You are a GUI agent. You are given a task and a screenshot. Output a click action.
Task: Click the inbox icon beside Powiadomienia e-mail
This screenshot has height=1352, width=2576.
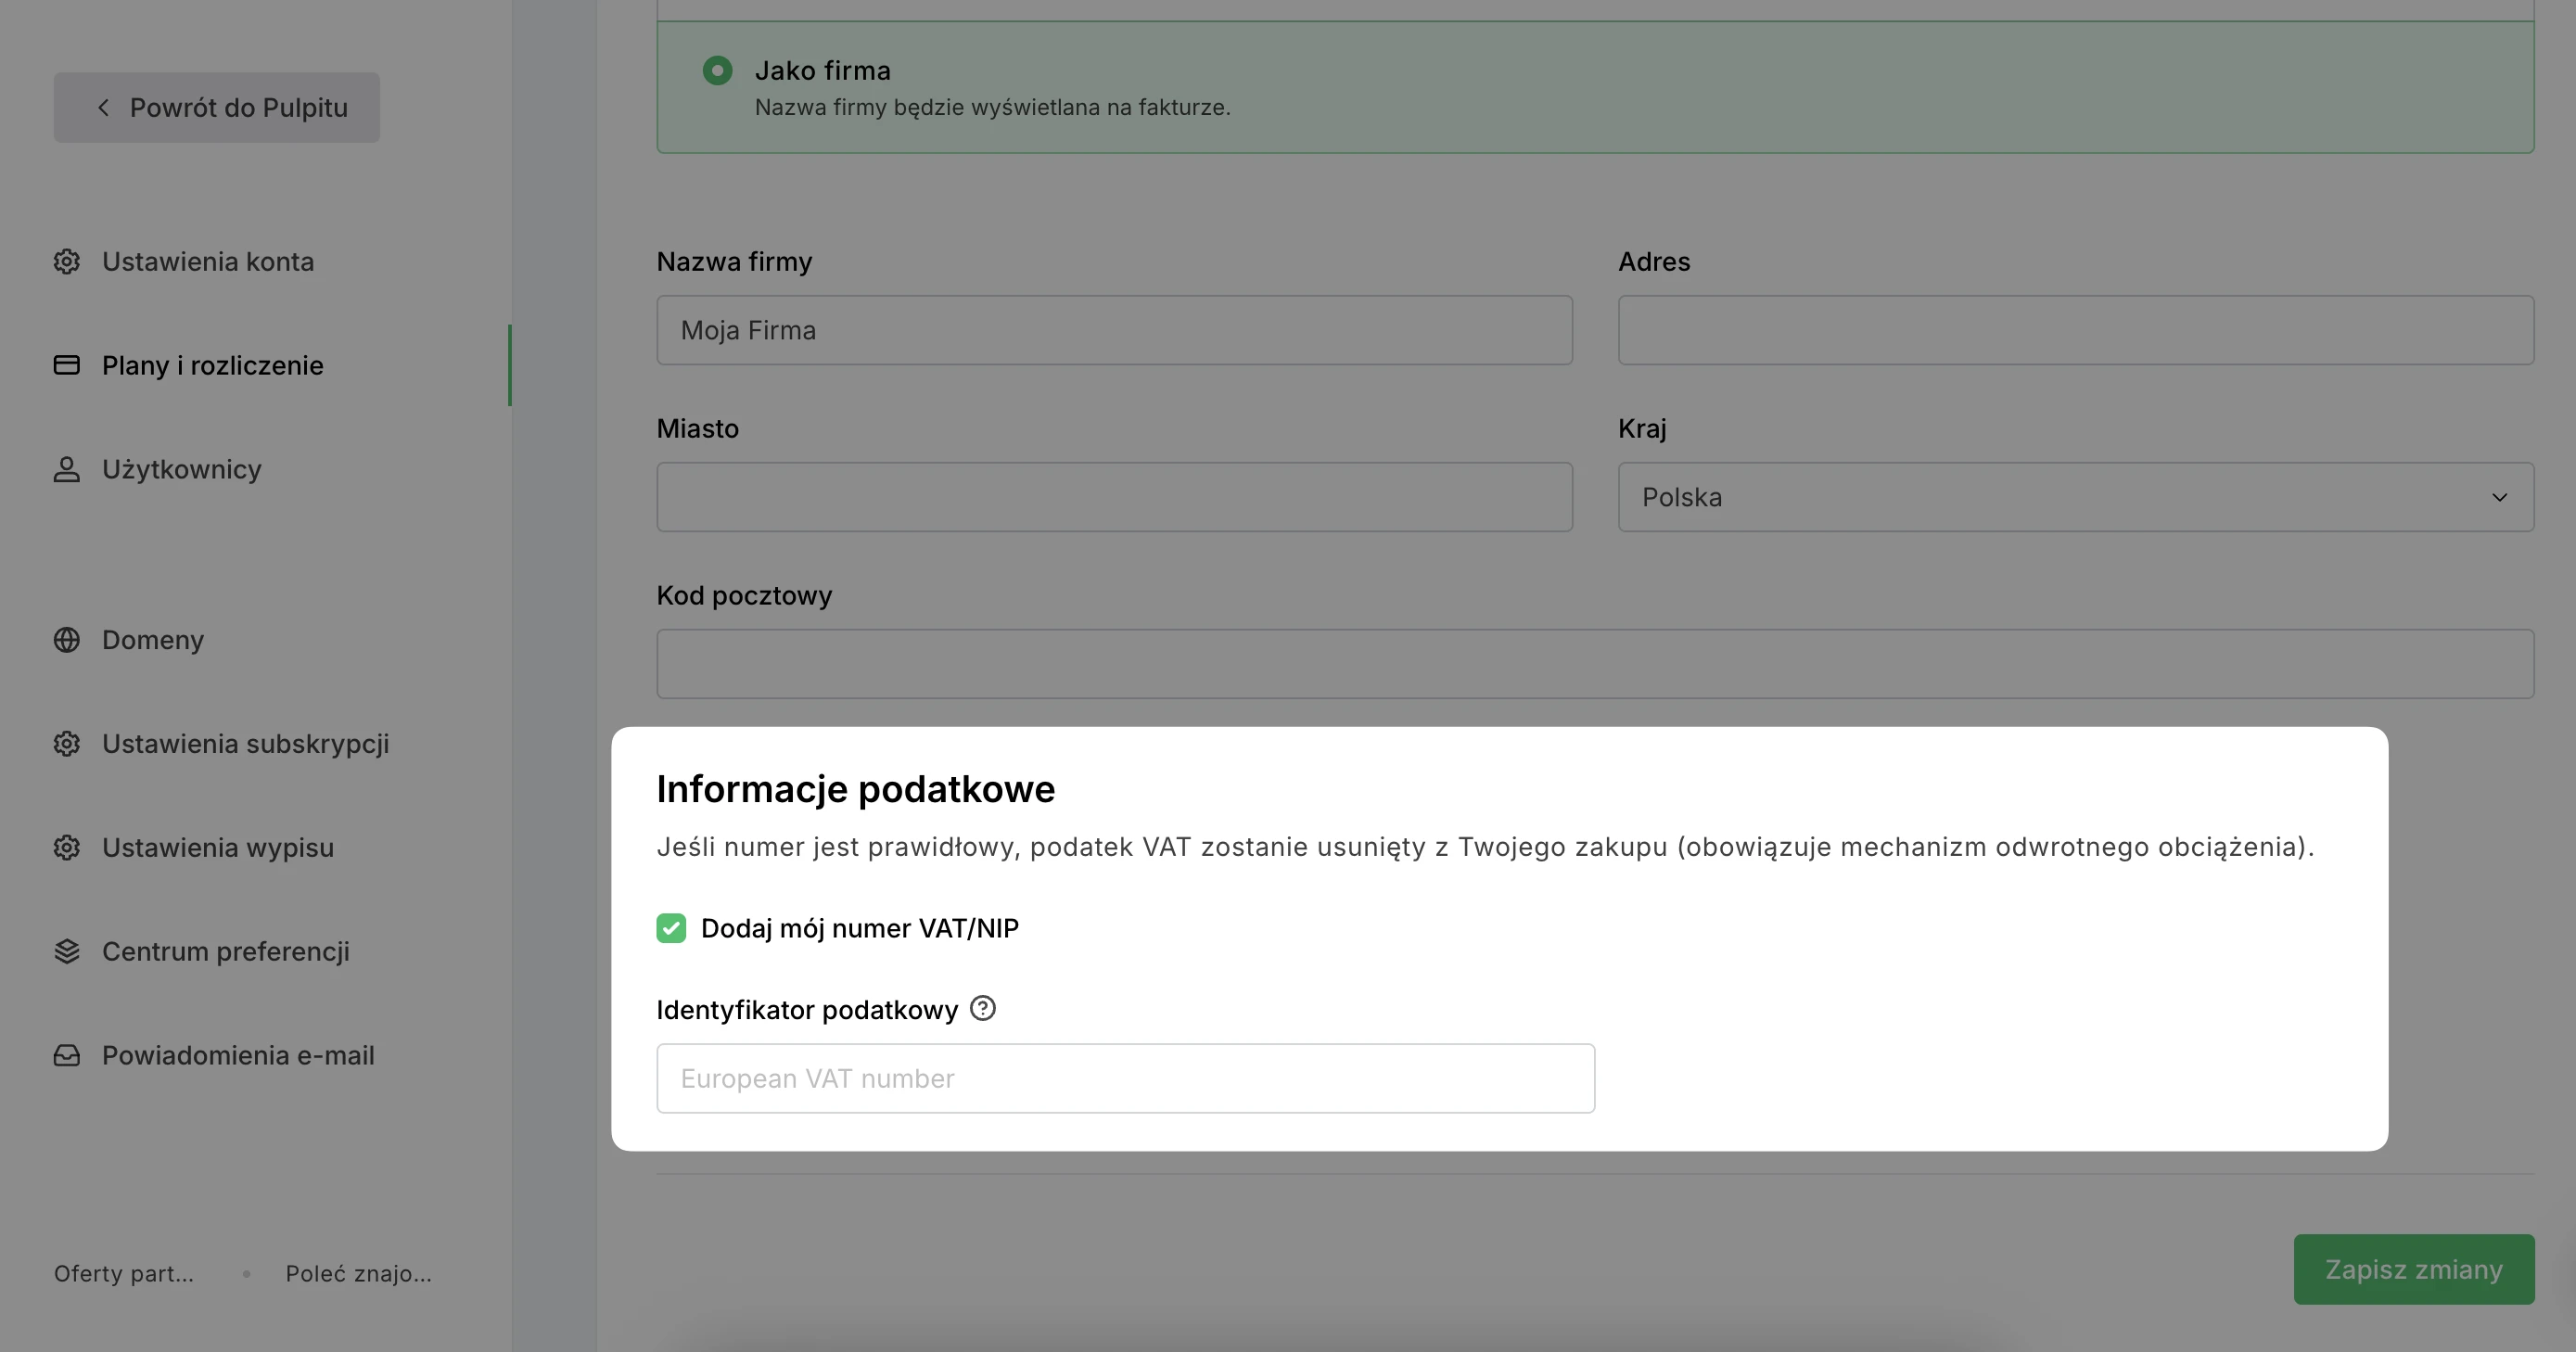click(x=66, y=1055)
